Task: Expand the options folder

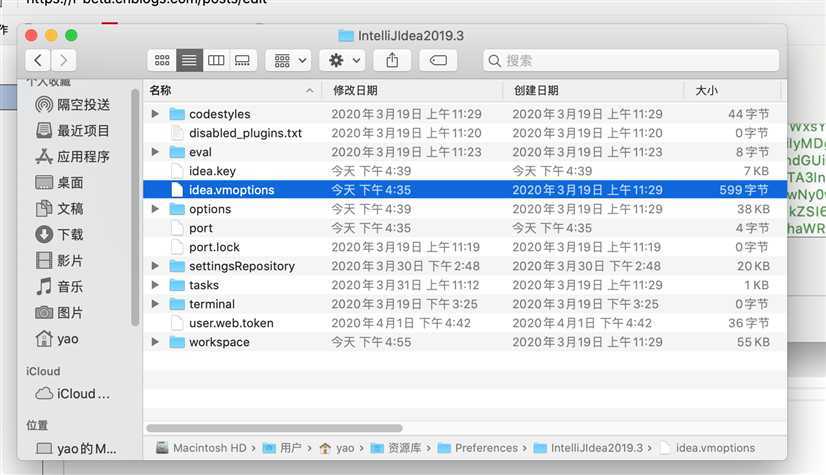Action: (155, 209)
